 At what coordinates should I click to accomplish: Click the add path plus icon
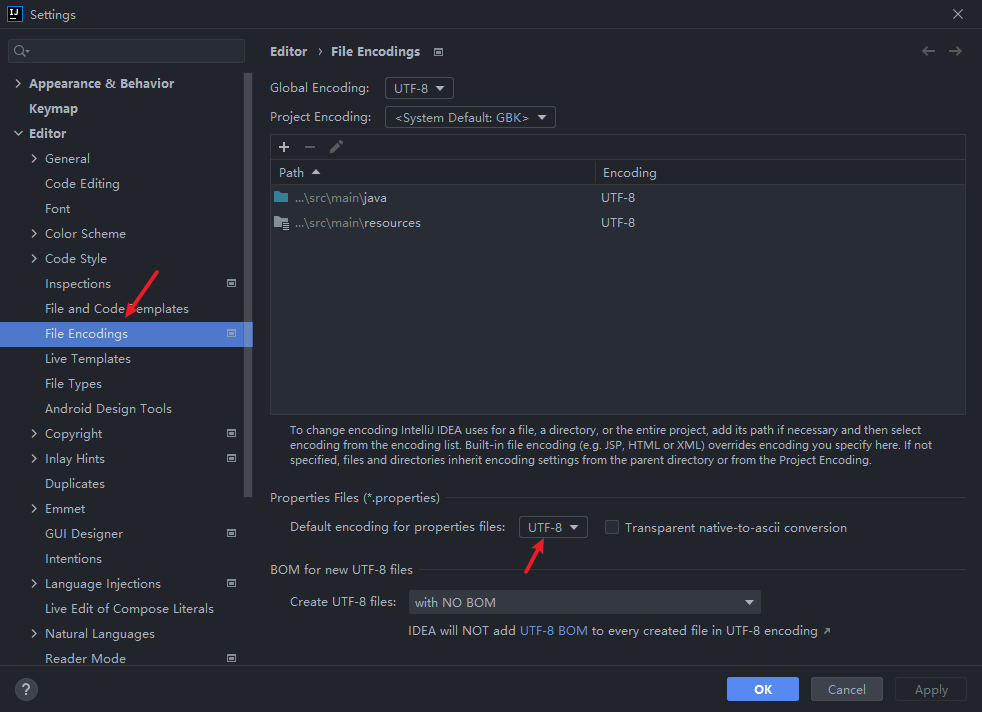(x=284, y=147)
